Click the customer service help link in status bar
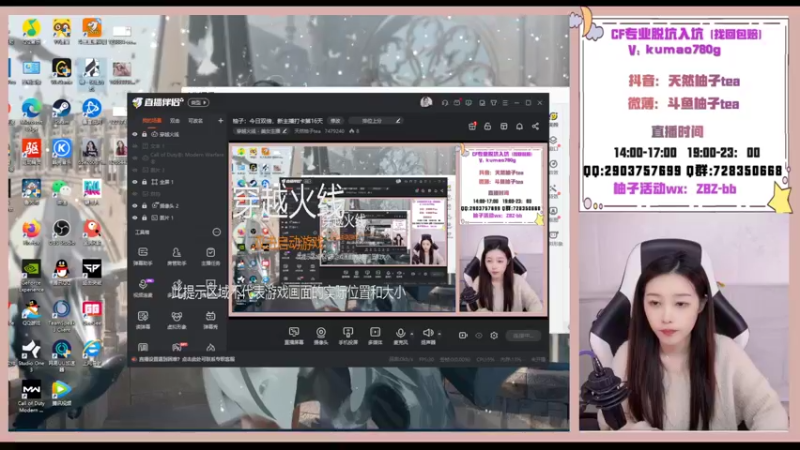The image size is (800, 450). (x=186, y=359)
